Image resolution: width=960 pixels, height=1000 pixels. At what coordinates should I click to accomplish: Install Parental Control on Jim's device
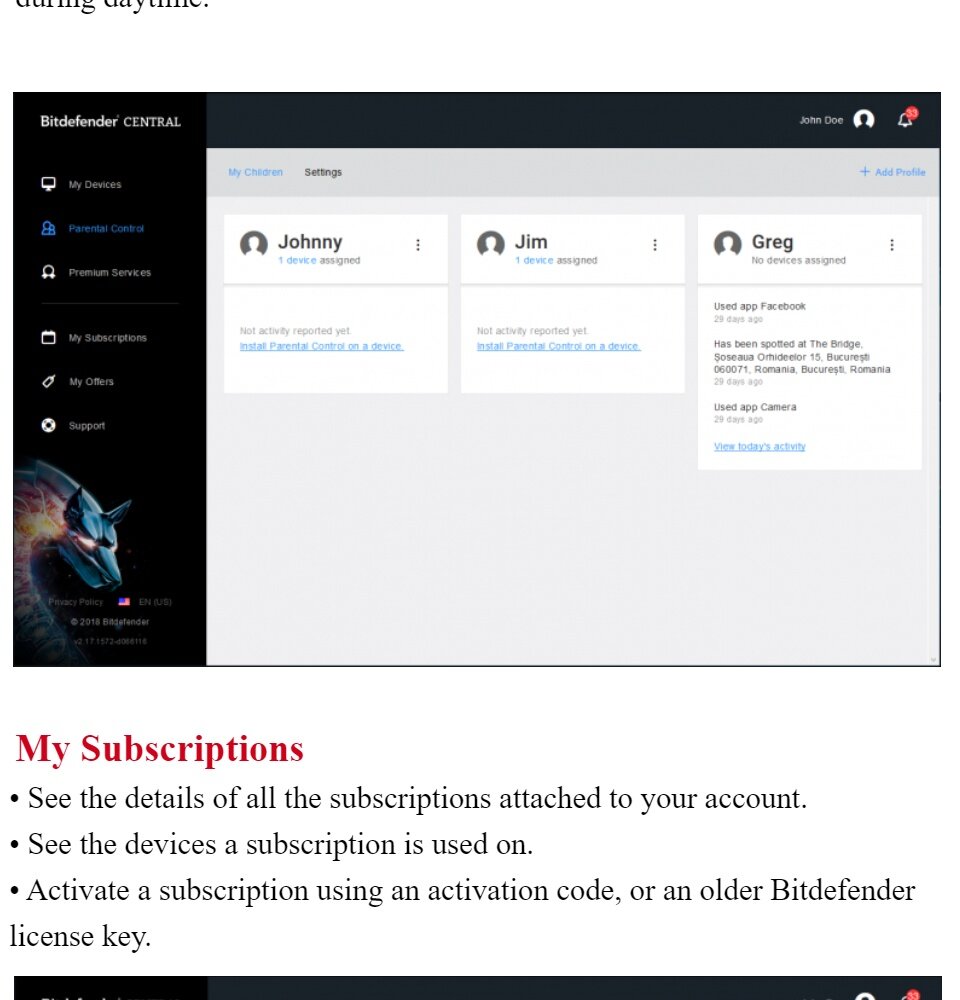(559, 346)
